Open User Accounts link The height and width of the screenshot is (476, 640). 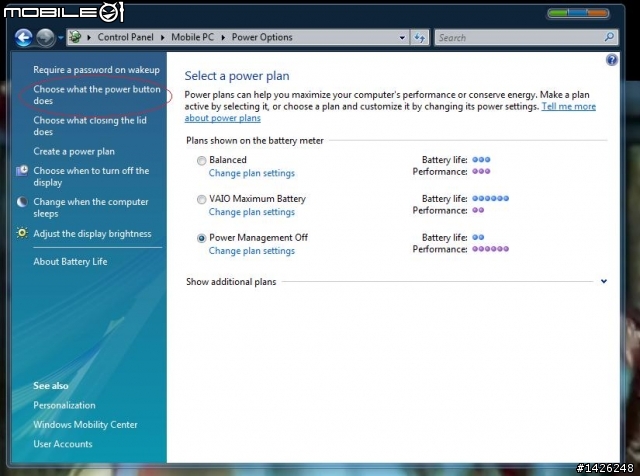coord(63,444)
